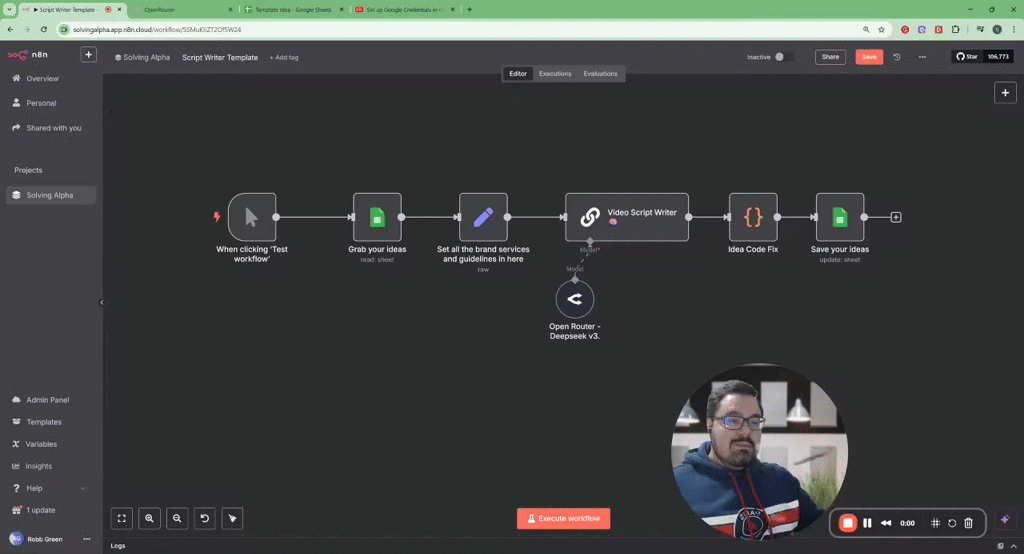Expand the Logs panel with the chevron
1024x554 pixels.
1014,546
